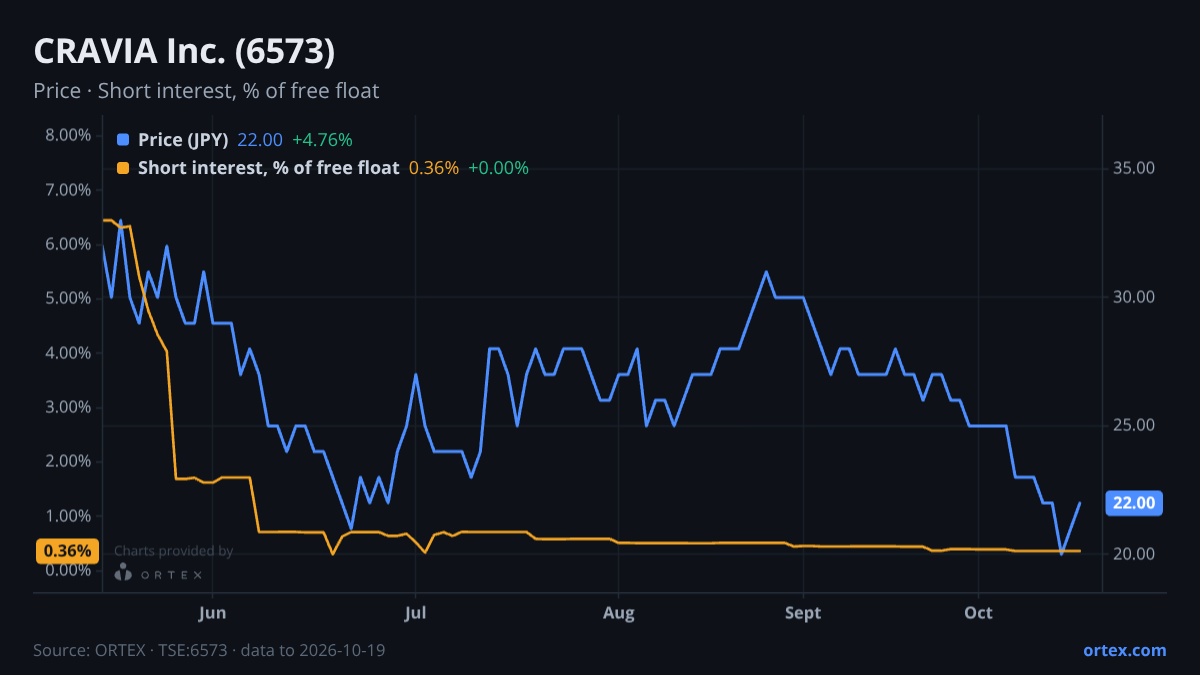1200x675 pixels.
Task: Click the 20.00 right axis label
Action: [x=1134, y=554]
